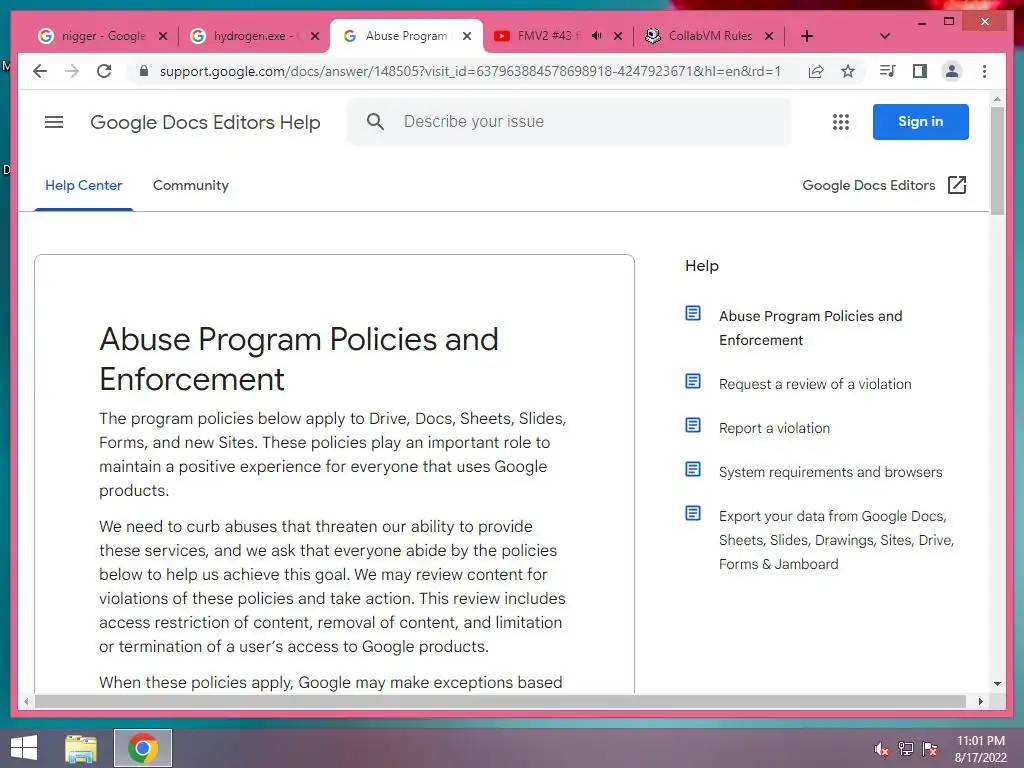Viewport: 1024px width, 768px height.
Task: Open the Windows Start menu
Action: coord(24,748)
